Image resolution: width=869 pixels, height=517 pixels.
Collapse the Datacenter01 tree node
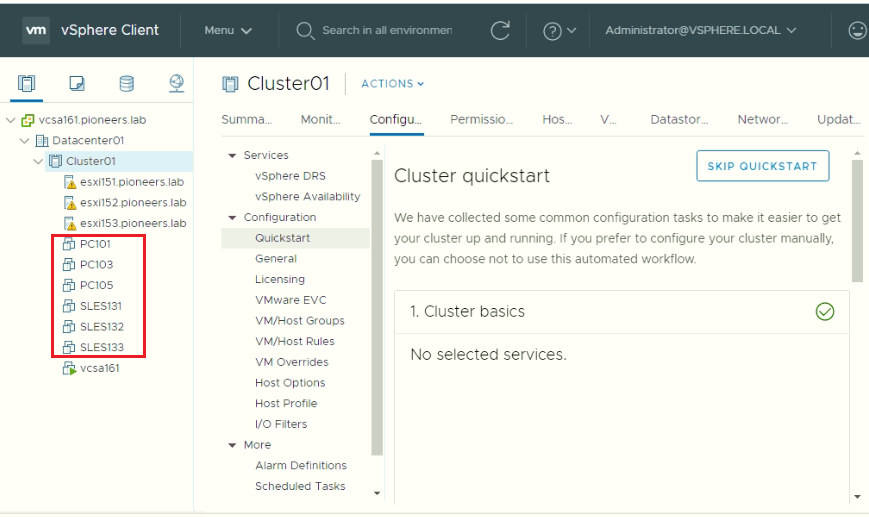(x=24, y=141)
